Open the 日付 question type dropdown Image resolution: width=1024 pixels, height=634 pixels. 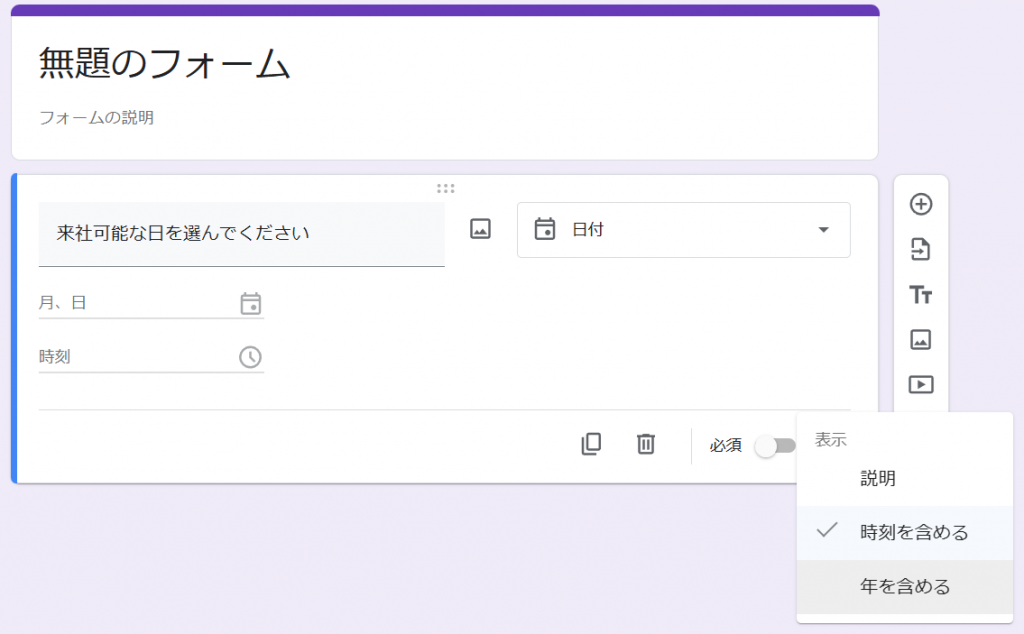tap(683, 229)
